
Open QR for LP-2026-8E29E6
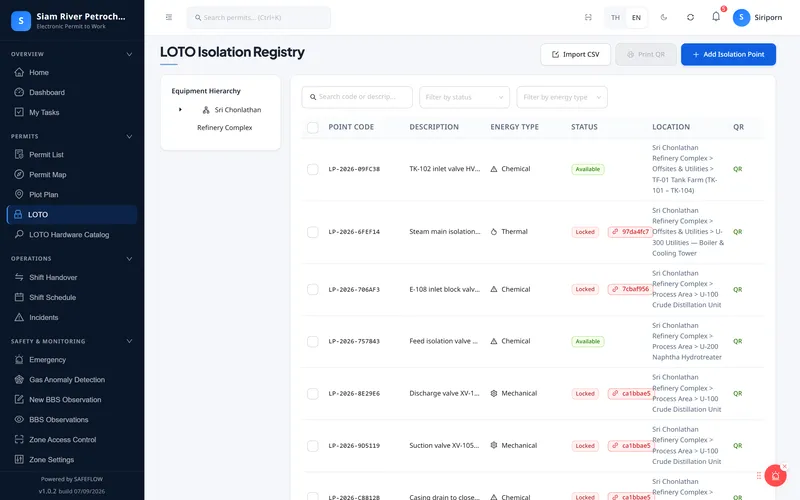point(738,393)
